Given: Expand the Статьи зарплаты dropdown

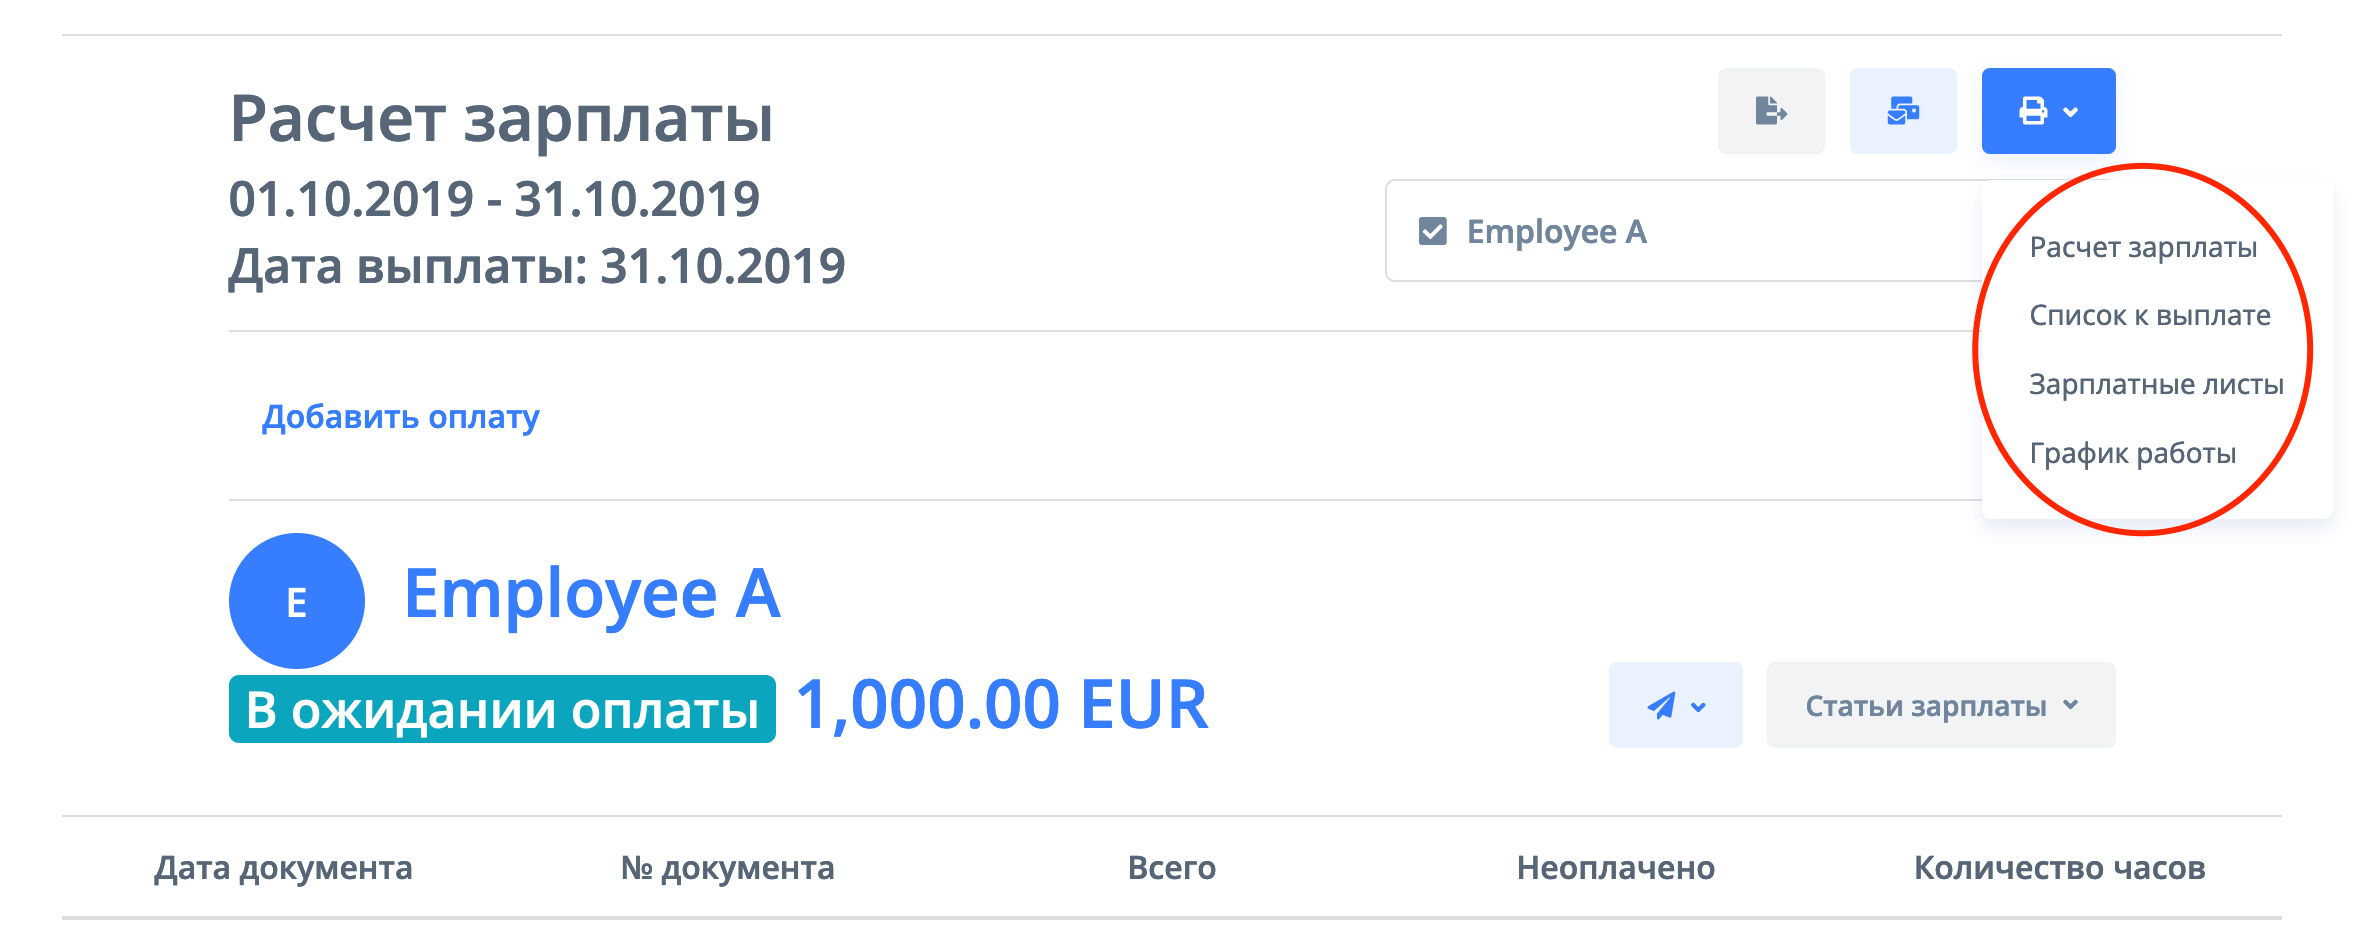Looking at the screenshot, I should (x=1940, y=705).
